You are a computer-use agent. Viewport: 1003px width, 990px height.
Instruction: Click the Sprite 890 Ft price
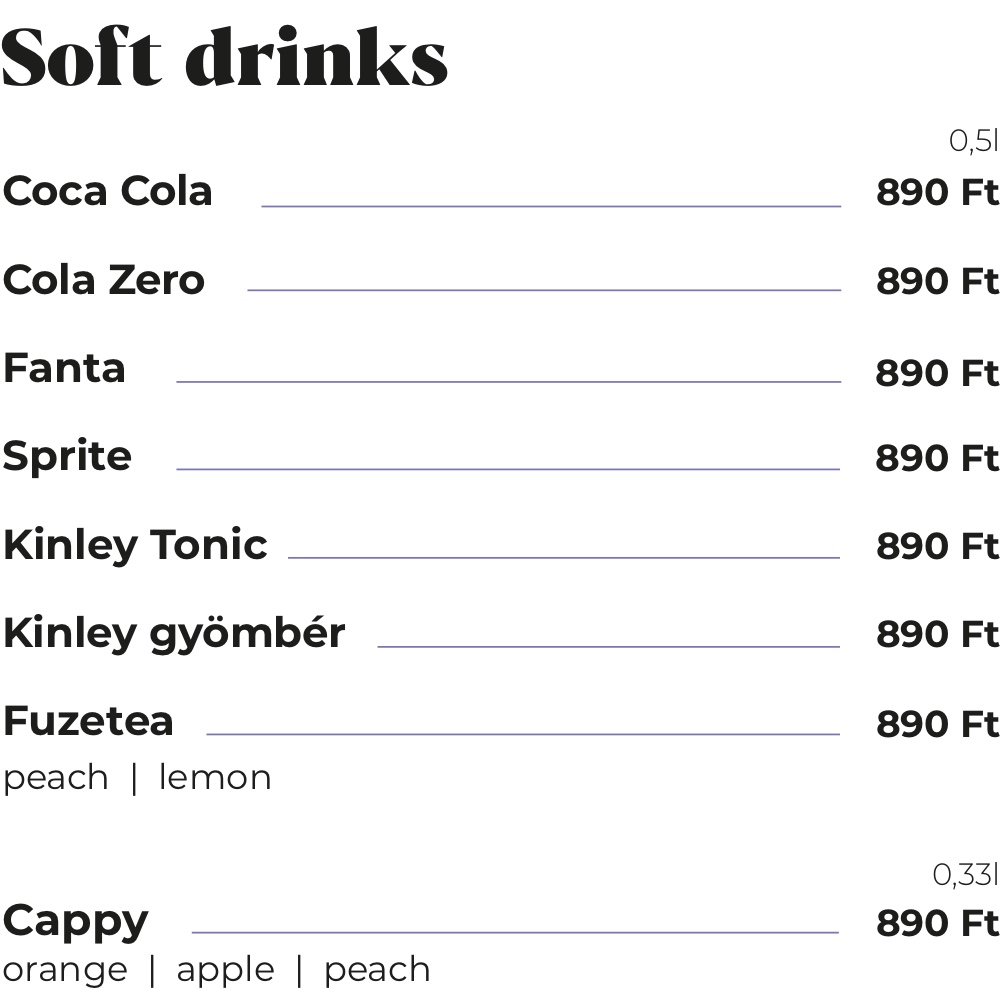pyautogui.click(x=937, y=458)
